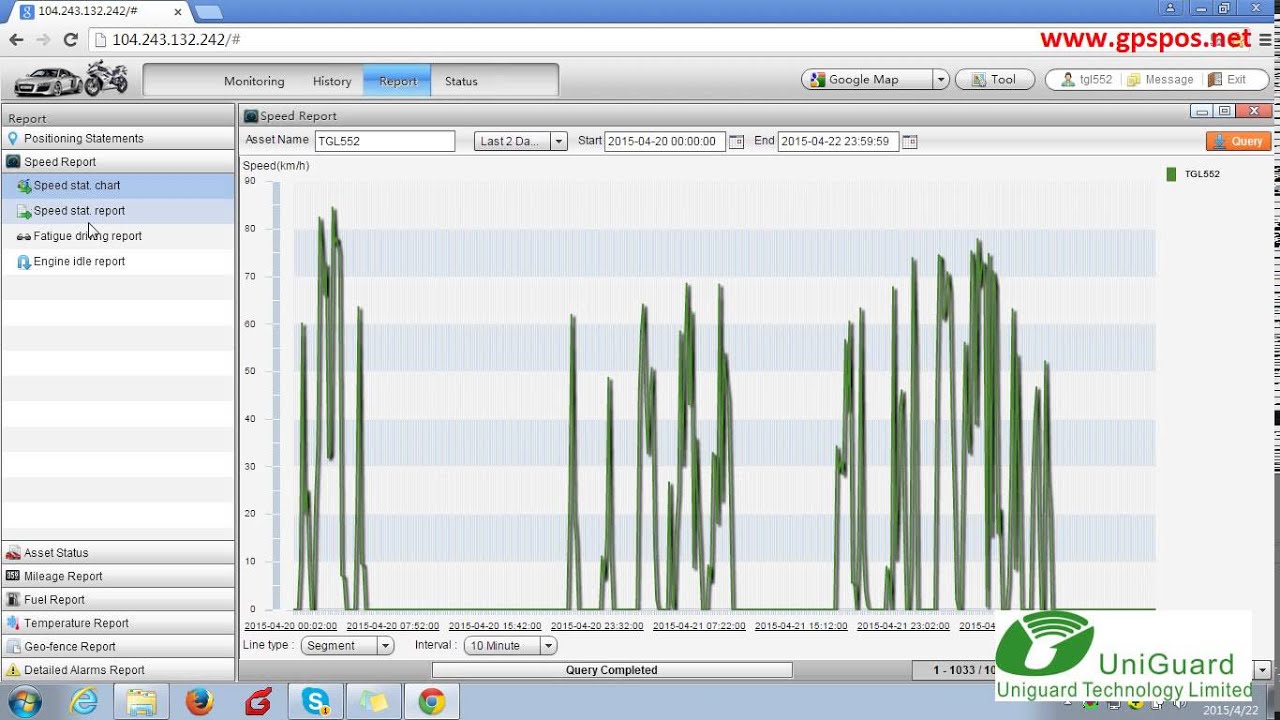
Task: Open the Interval 10 Minute dropdown
Action: [x=547, y=646]
